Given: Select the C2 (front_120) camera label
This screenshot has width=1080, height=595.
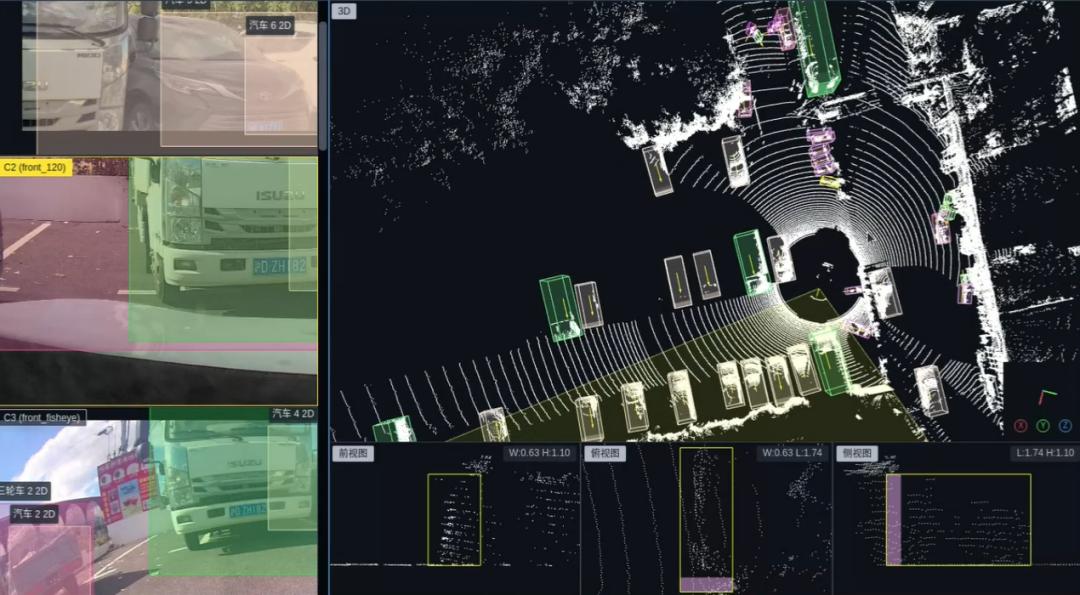Looking at the screenshot, I should [x=36, y=167].
